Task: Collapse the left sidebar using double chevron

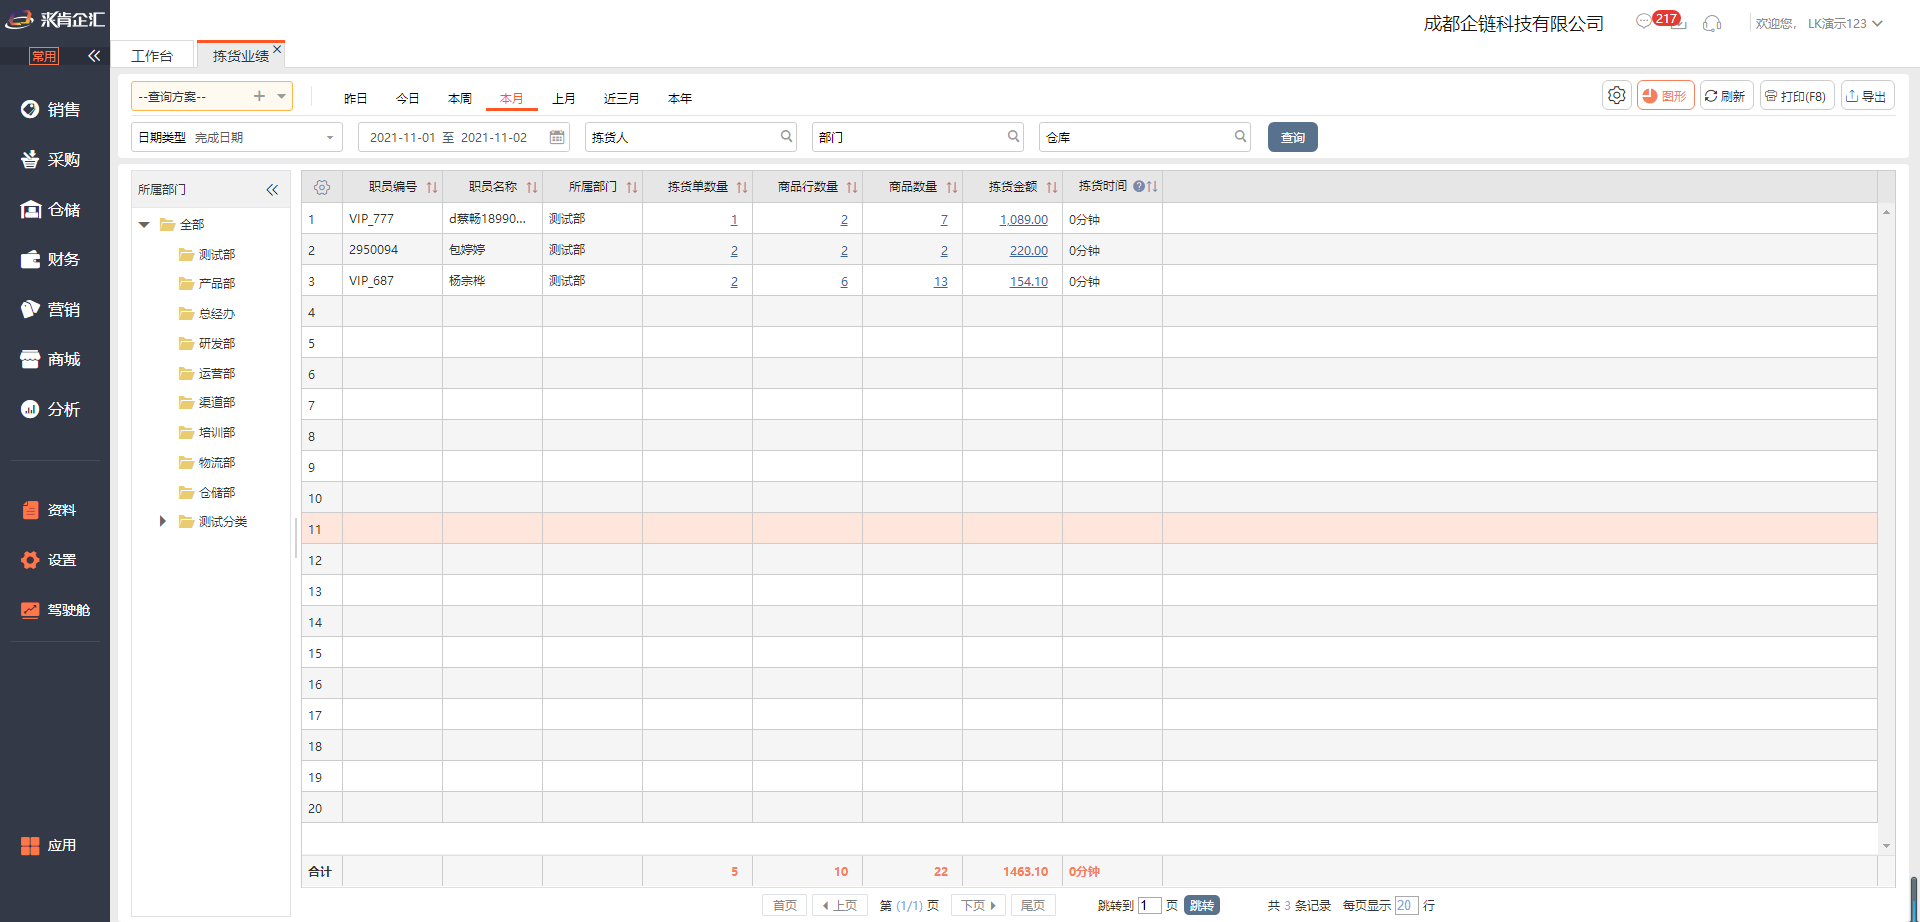Action: [x=94, y=56]
